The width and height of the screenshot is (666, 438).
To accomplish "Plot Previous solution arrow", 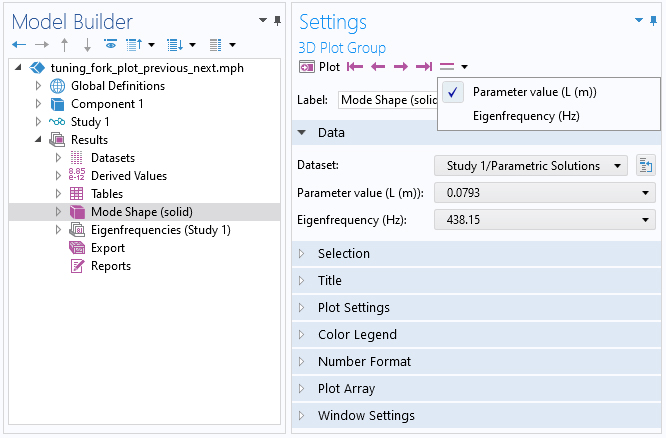I will click(378, 67).
